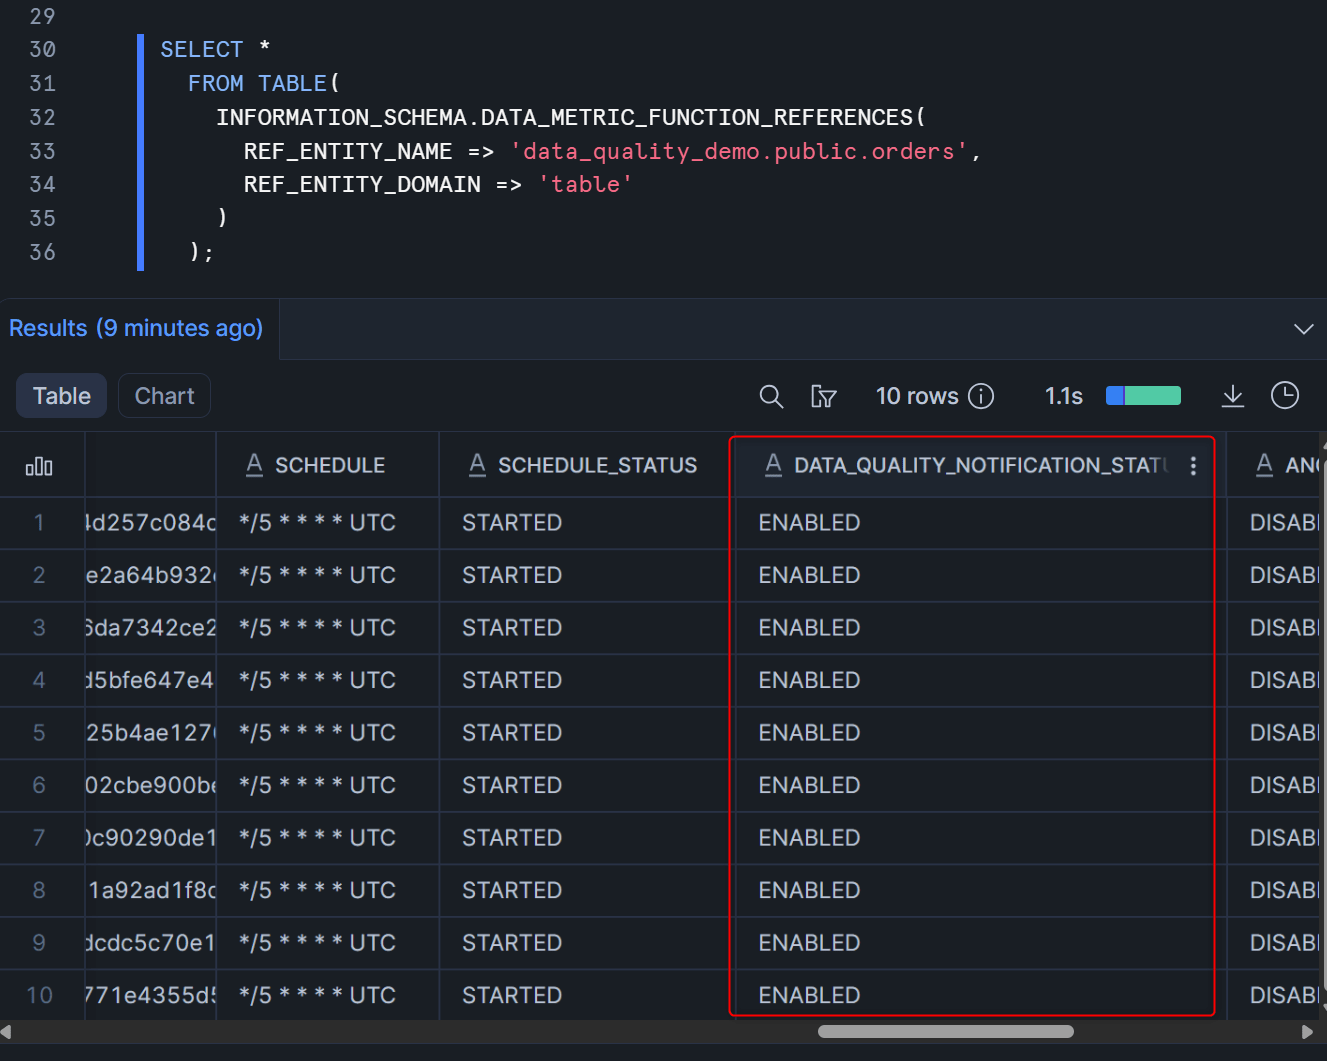
Task: Select the Table view tab
Action: pos(61,396)
